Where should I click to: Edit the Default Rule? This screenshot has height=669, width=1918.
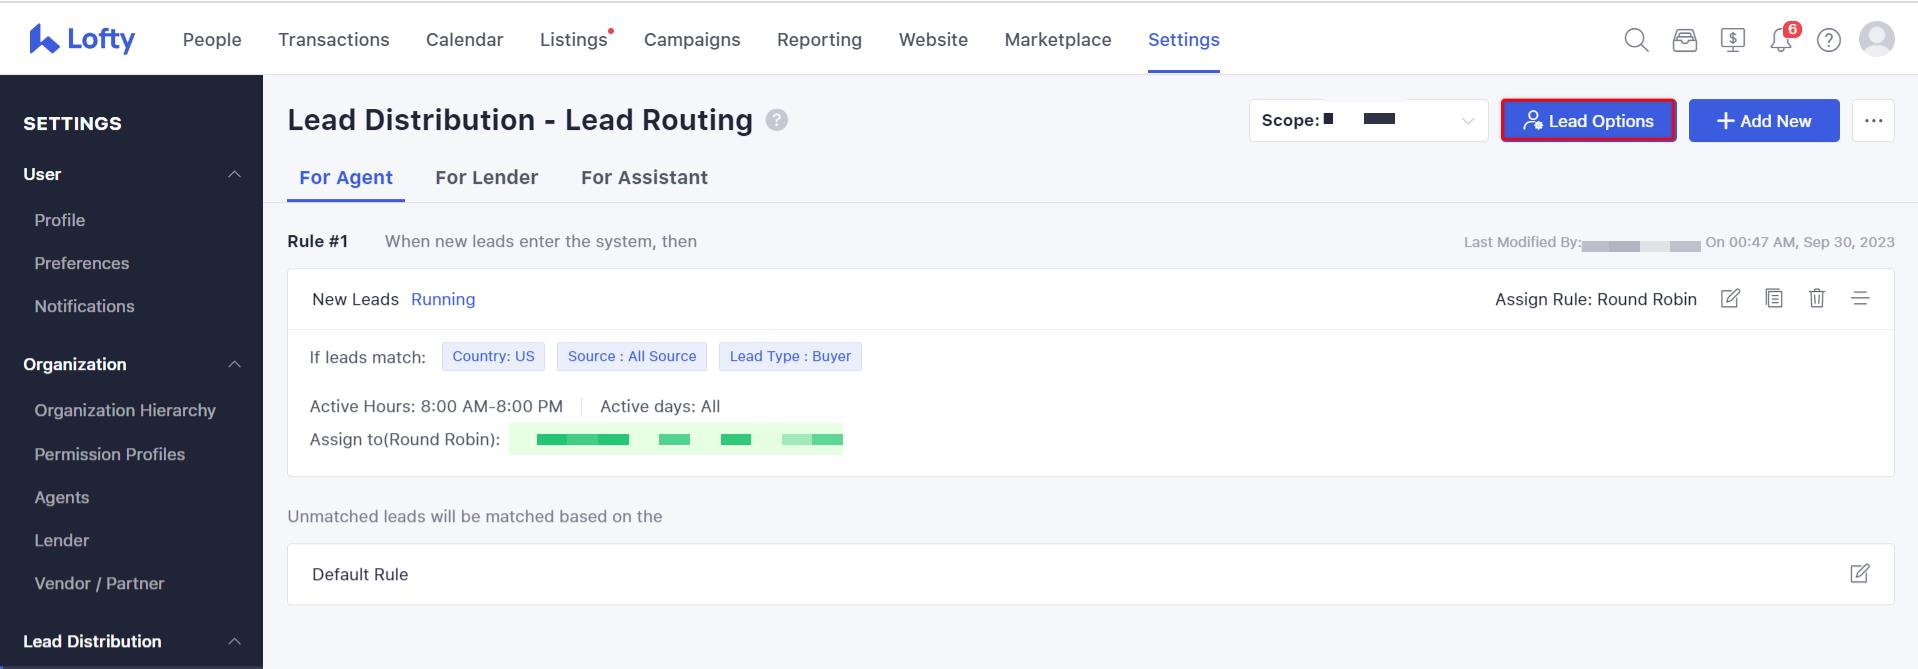tap(1860, 573)
